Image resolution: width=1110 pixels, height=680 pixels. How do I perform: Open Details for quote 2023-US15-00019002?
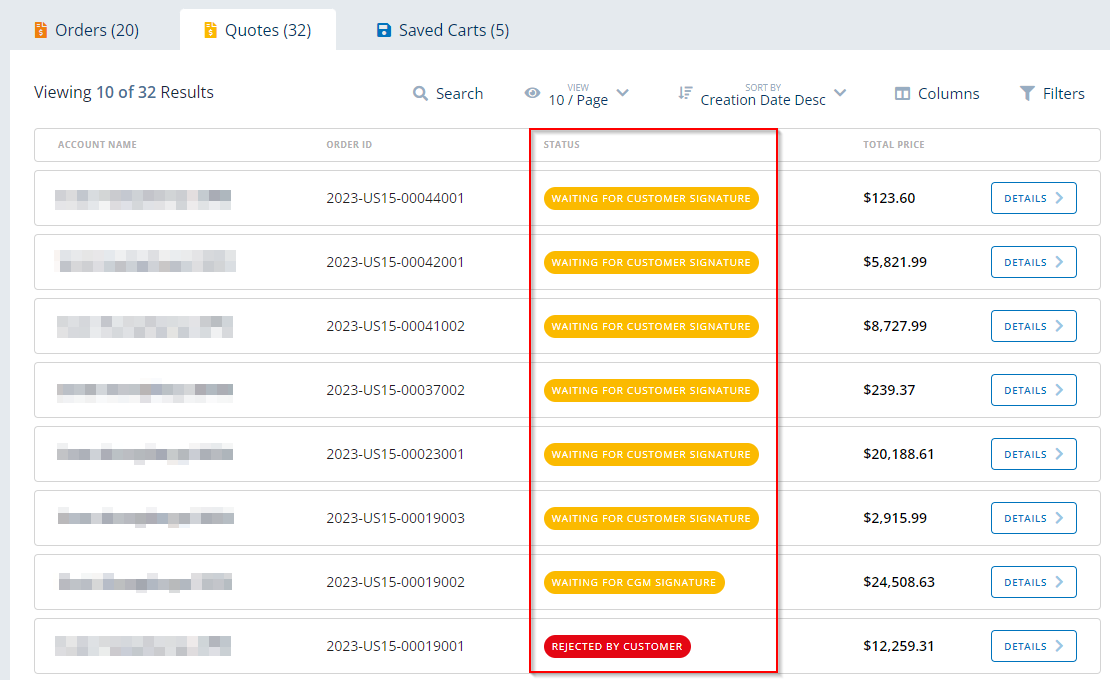[x=1034, y=582]
